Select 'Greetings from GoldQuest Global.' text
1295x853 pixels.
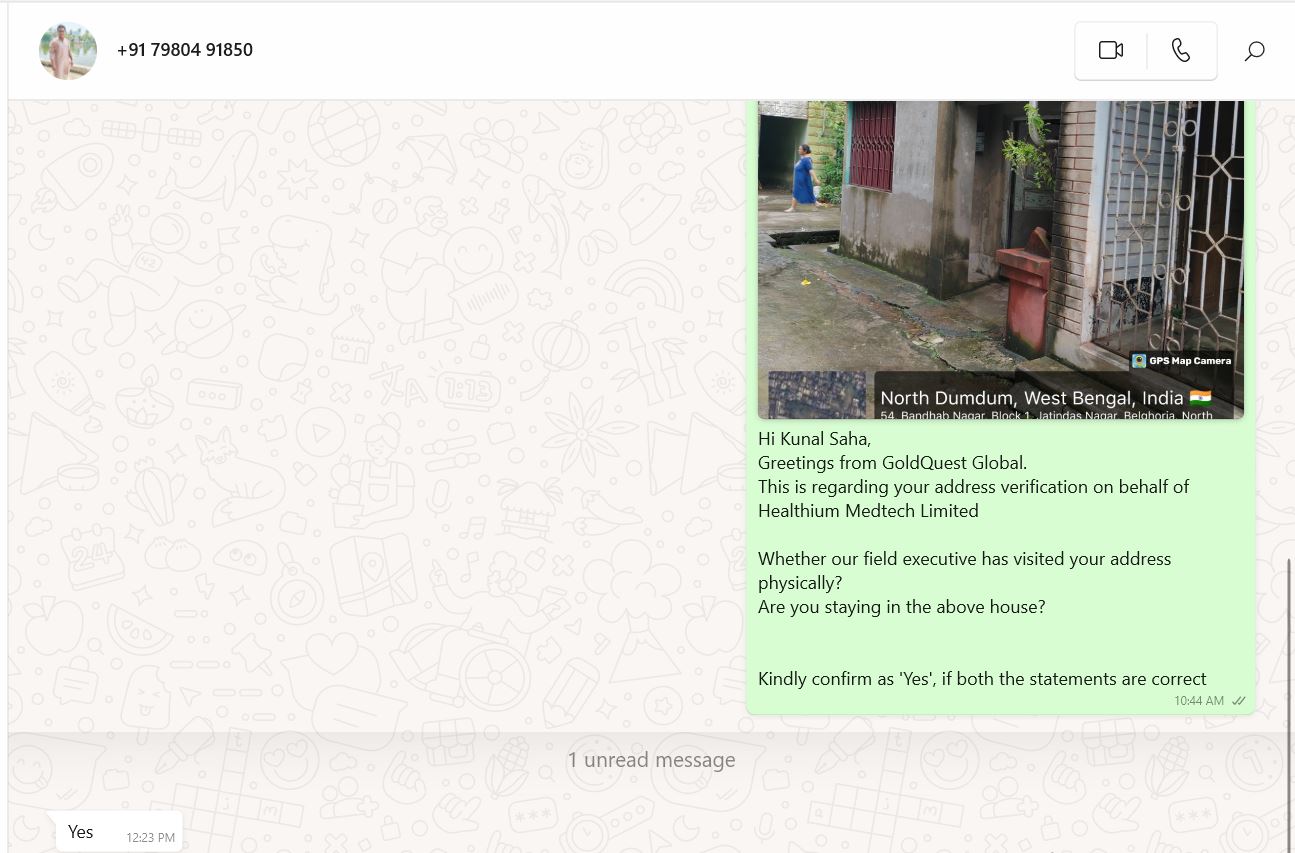pos(892,463)
